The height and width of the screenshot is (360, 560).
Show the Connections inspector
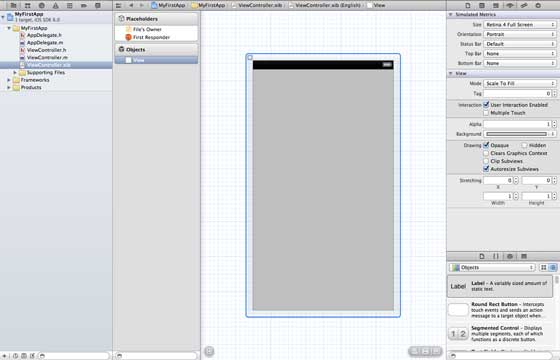coord(538,5)
